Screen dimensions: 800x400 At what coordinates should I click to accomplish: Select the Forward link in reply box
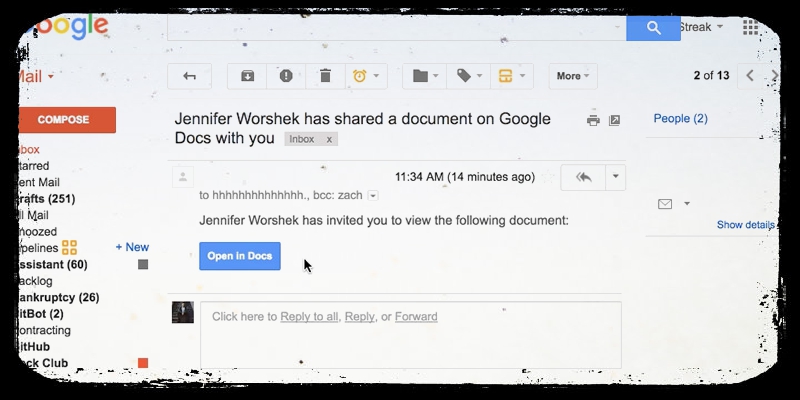[416, 317]
